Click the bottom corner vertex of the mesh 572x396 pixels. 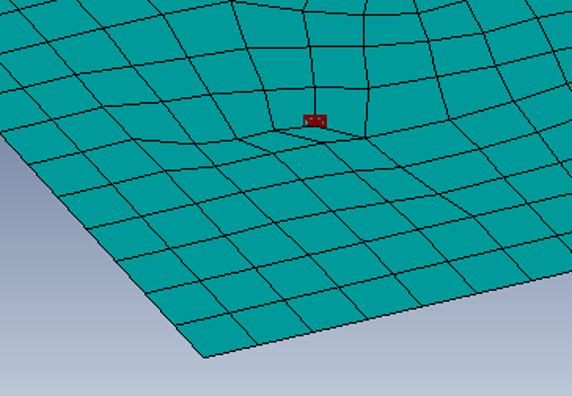(204, 357)
